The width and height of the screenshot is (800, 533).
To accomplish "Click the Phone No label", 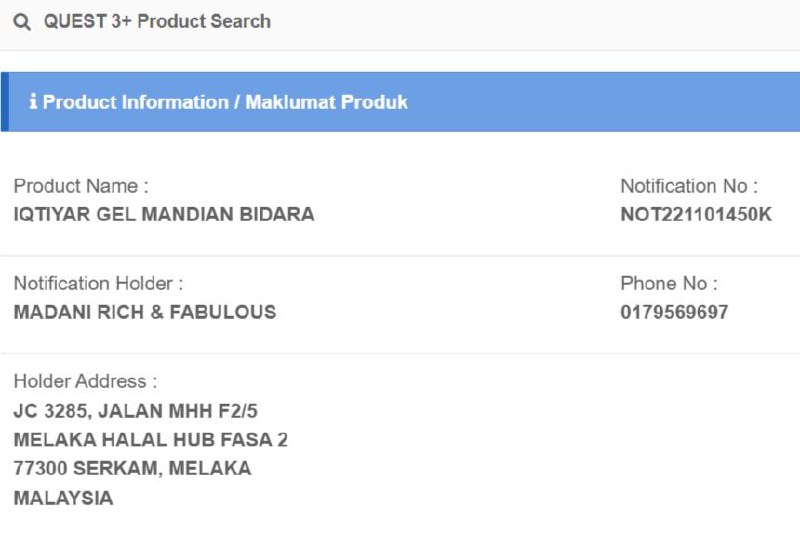I will click(x=669, y=284).
